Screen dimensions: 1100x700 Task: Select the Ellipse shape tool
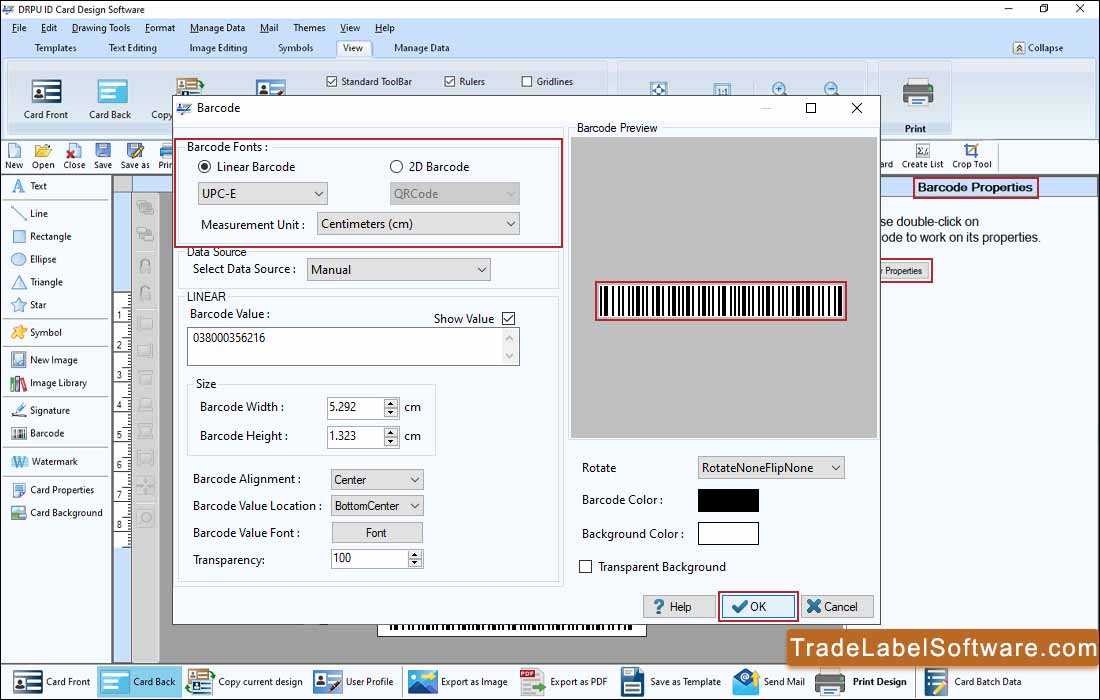click(x=34, y=259)
